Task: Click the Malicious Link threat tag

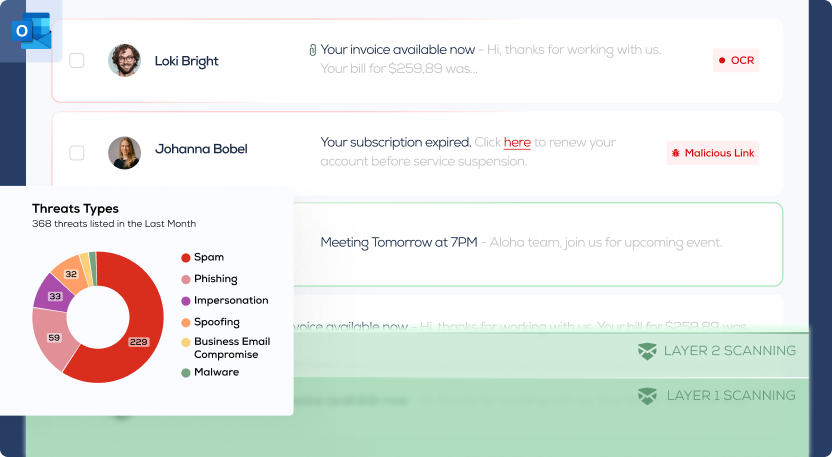Action: [713, 153]
